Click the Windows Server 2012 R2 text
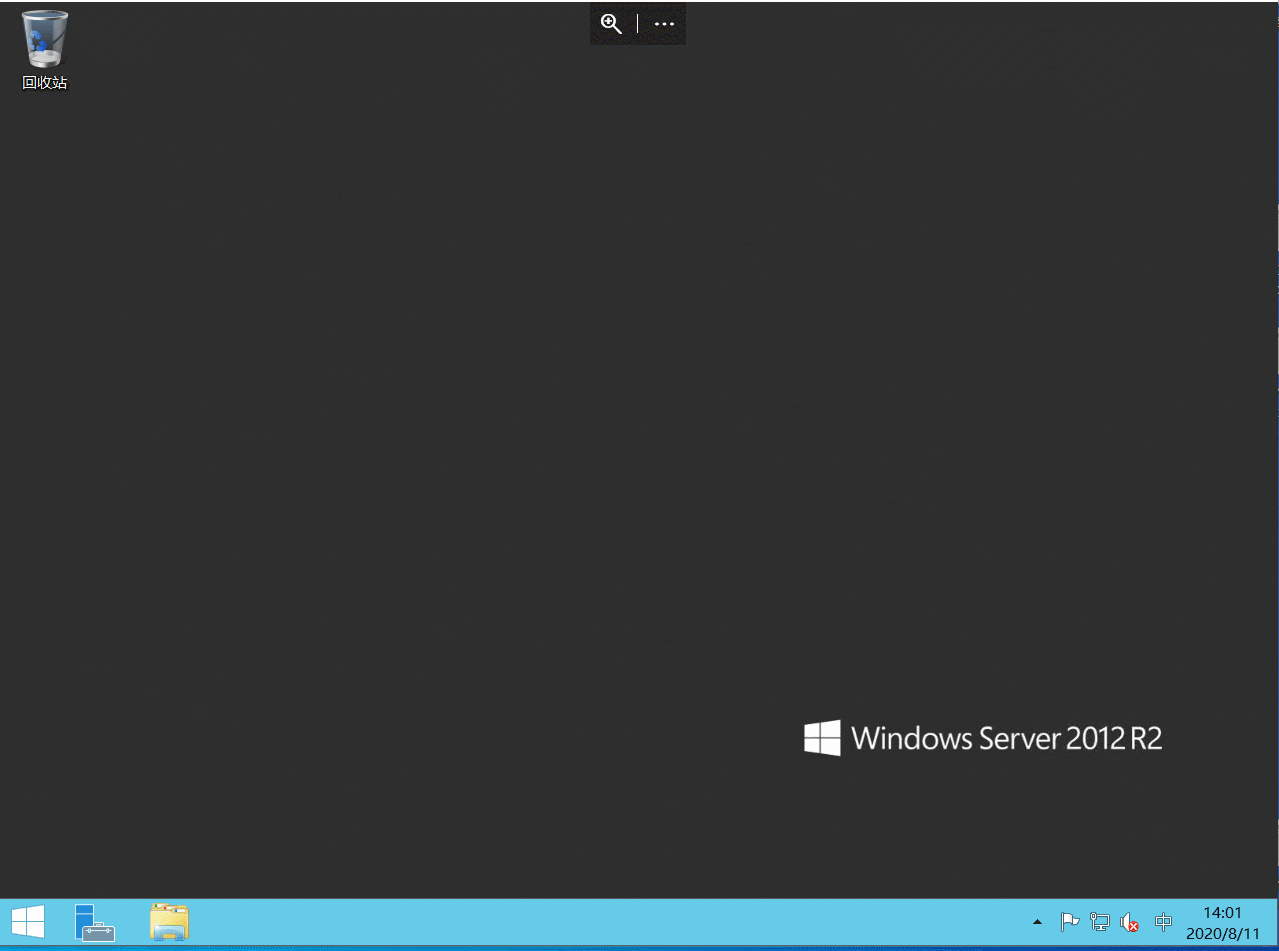Viewport: 1279px width, 951px height. point(1006,739)
